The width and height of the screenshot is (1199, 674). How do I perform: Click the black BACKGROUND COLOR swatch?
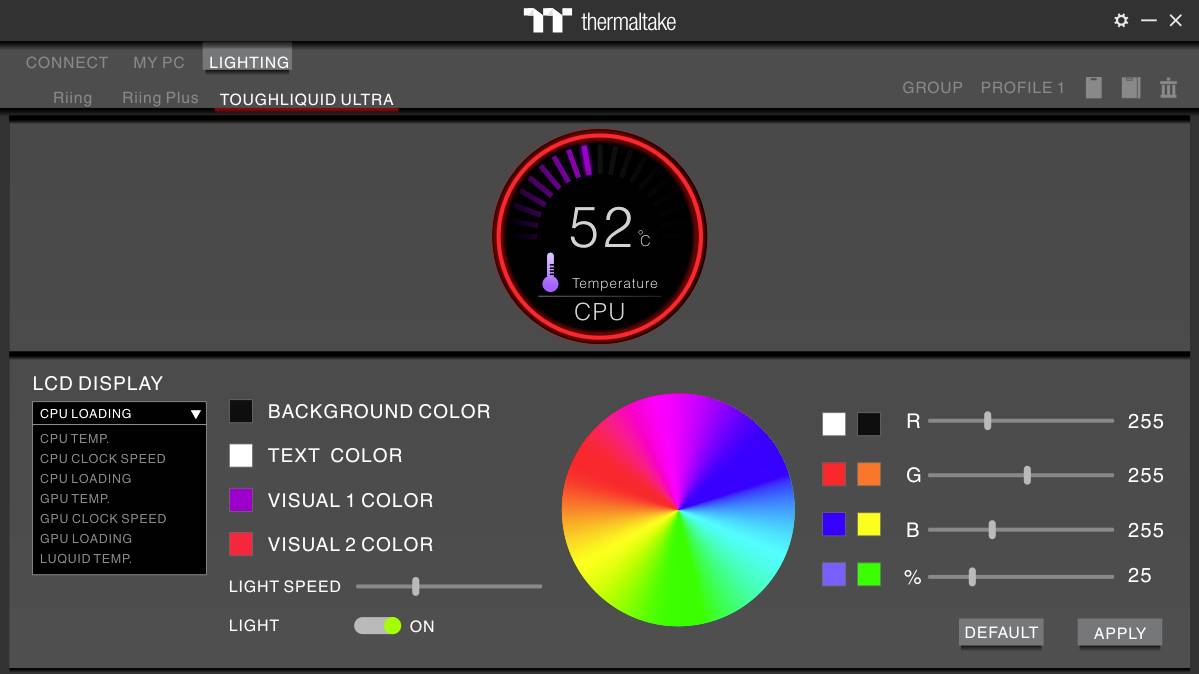[240, 411]
